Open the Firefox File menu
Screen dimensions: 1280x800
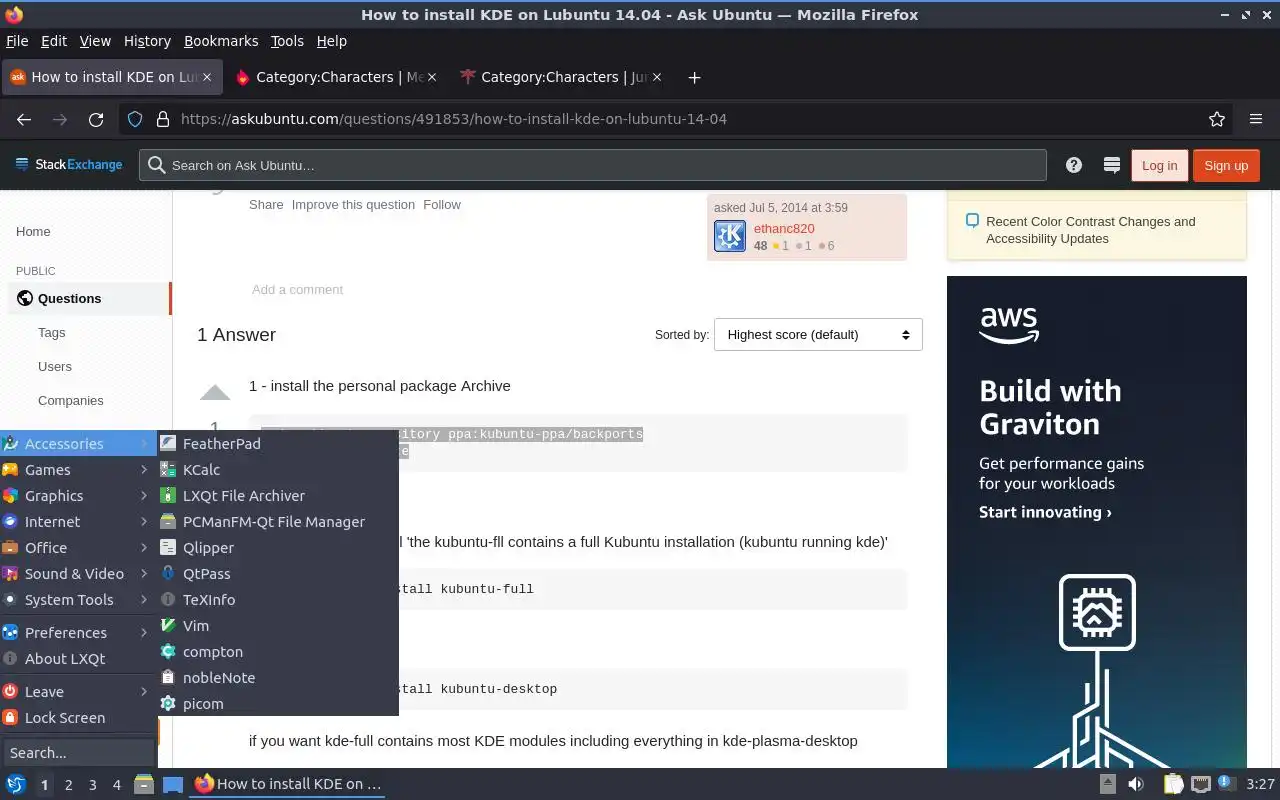17,41
